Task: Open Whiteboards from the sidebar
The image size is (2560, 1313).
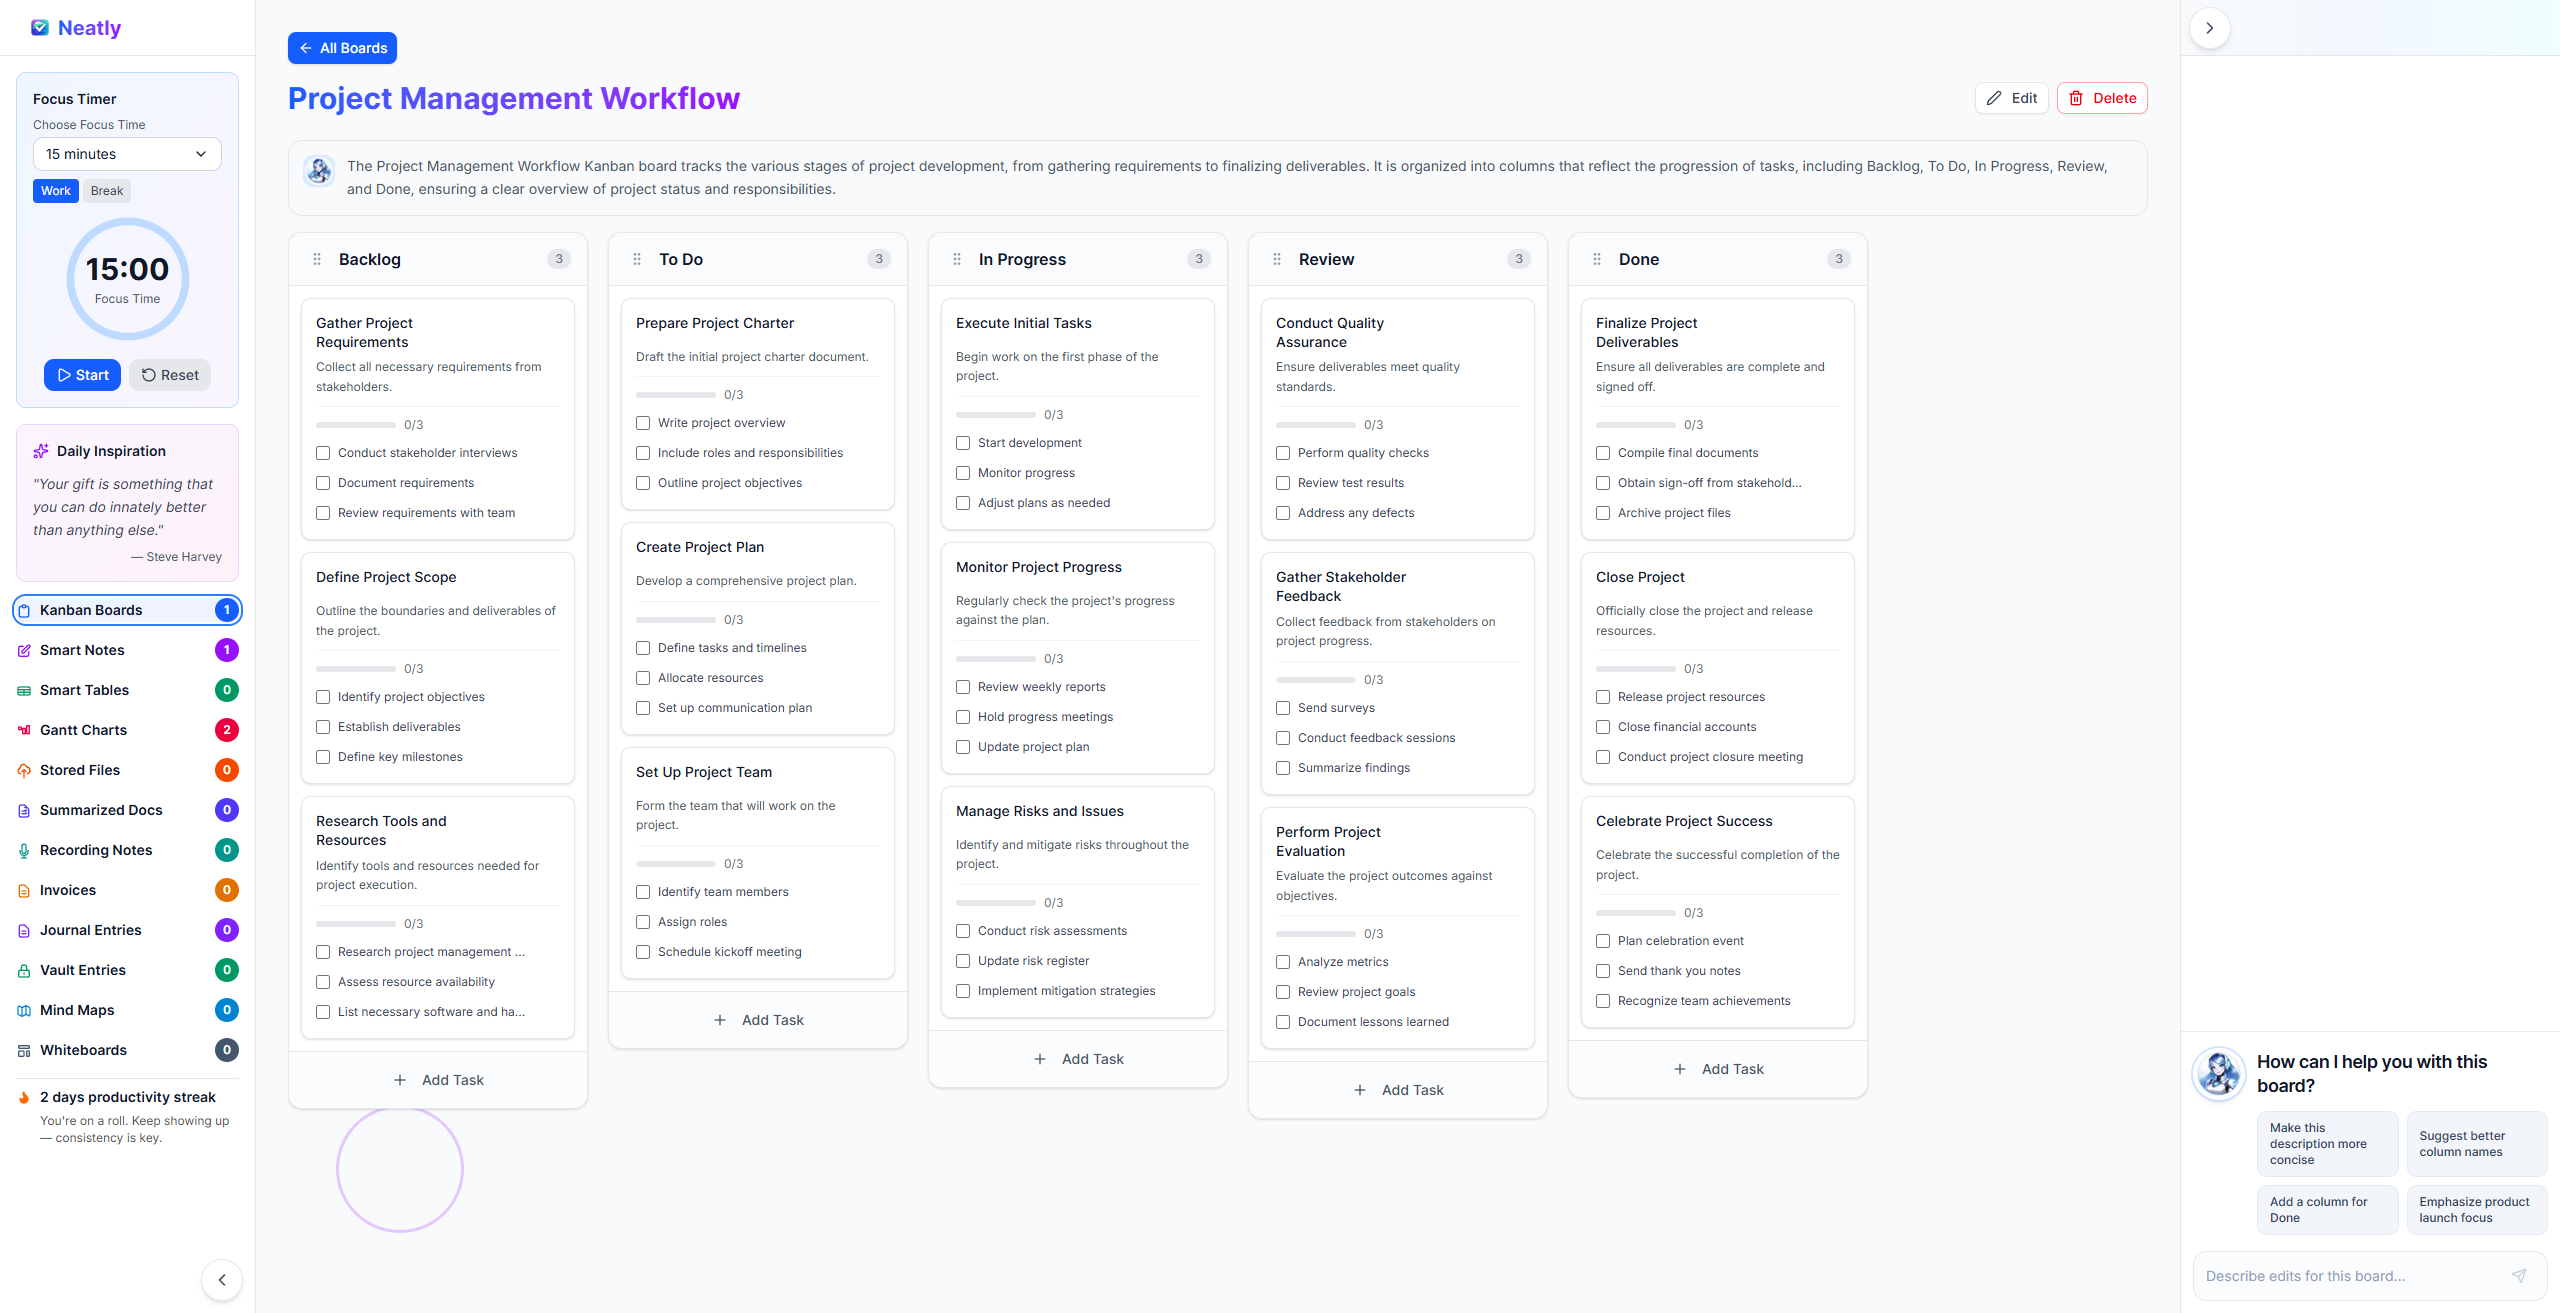Action: click(83, 1050)
